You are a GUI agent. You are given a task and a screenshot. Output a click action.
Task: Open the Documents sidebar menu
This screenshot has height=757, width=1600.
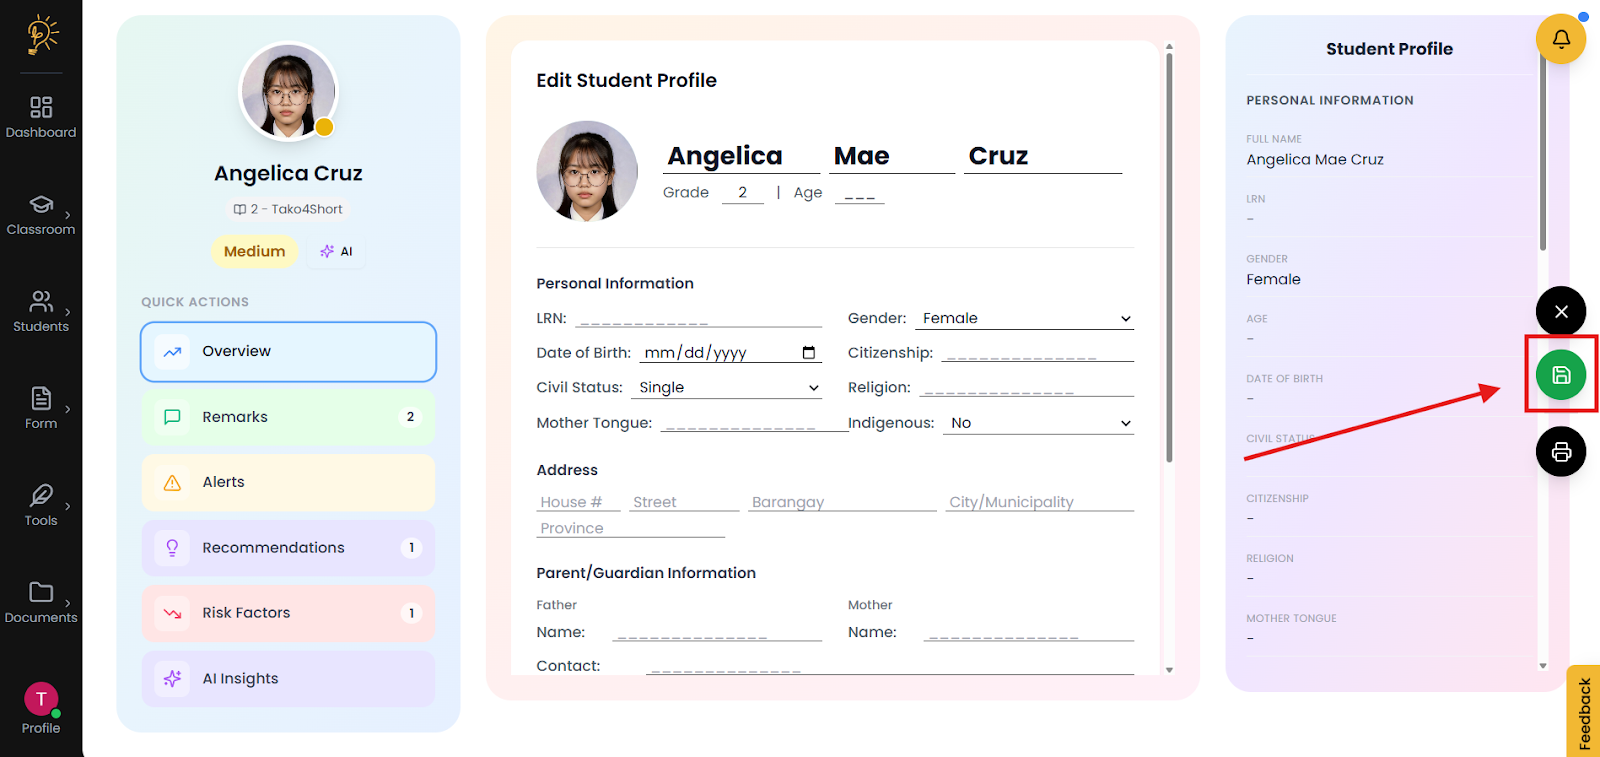coord(41,602)
